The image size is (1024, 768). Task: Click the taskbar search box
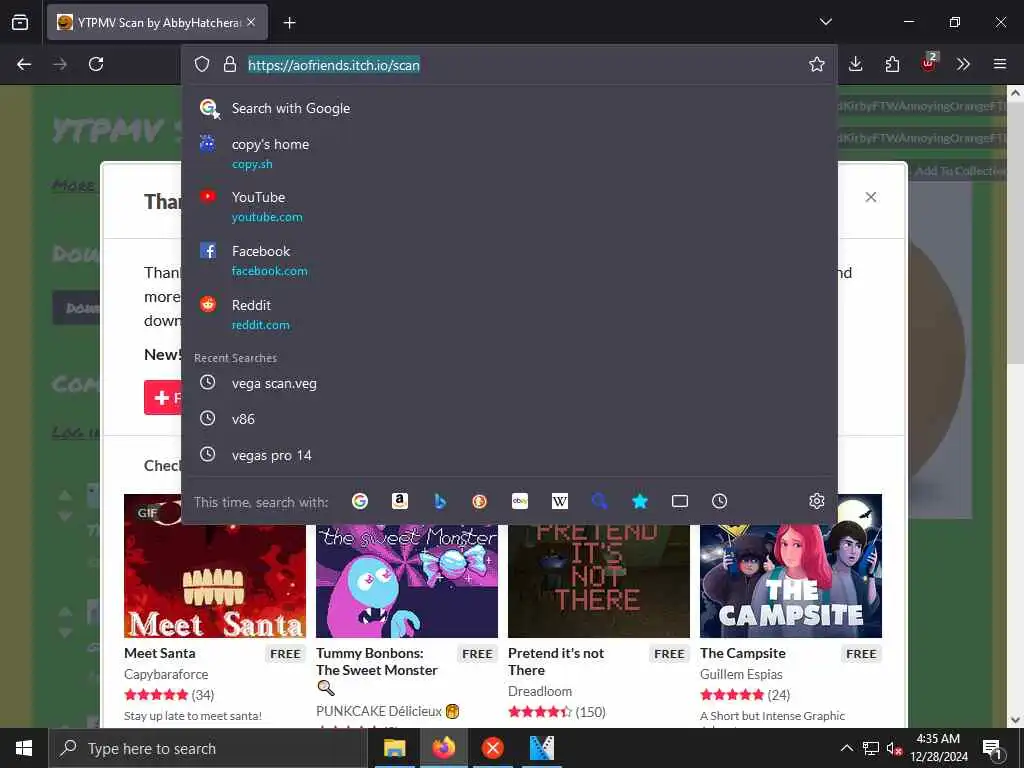point(208,748)
